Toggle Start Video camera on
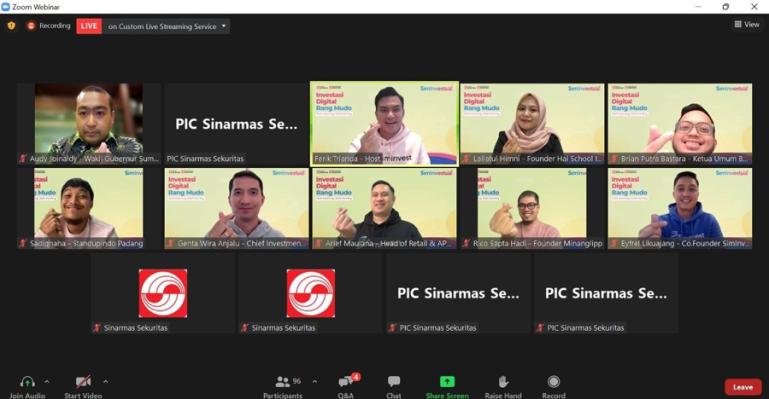This screenshot has width=769, height=399. [x=83, y=381]
